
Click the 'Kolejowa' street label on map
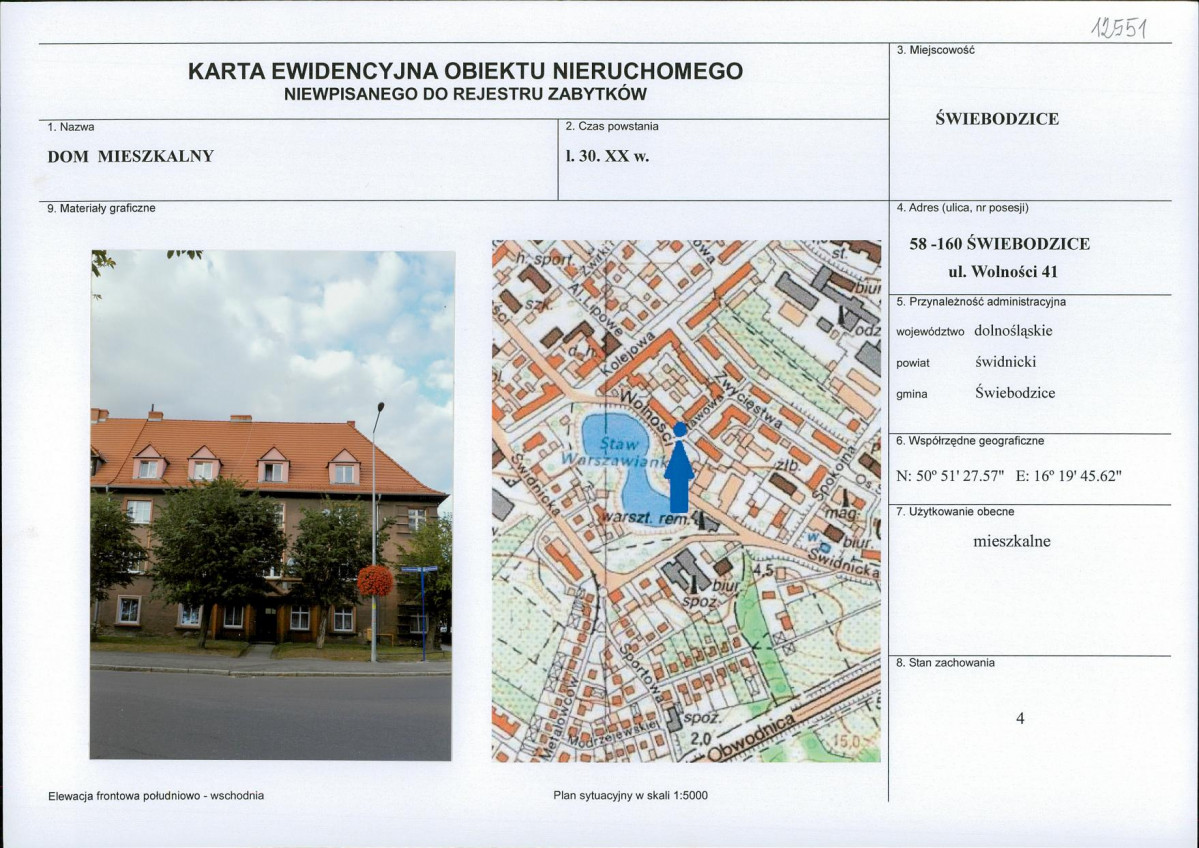pyautogui.click(x=629, y=353)
